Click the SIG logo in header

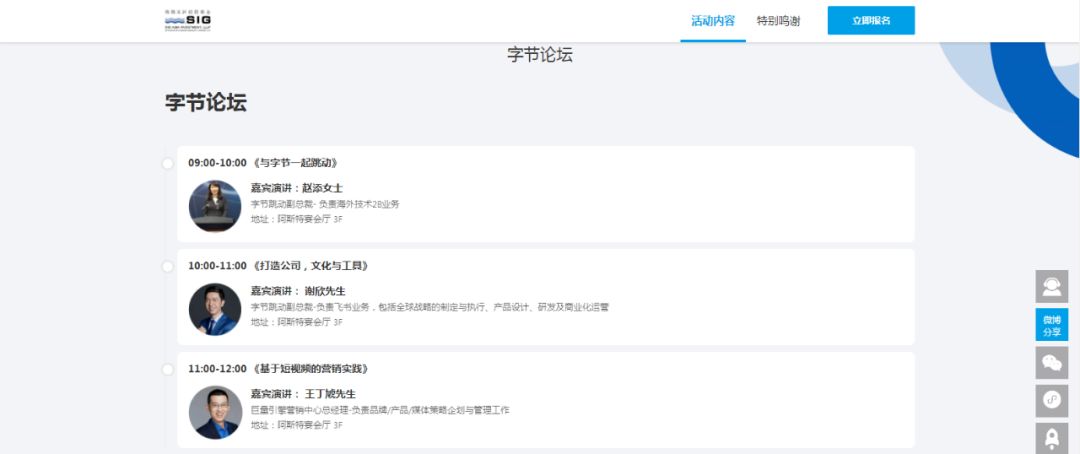pyautogui.click(x=188, y=21)
